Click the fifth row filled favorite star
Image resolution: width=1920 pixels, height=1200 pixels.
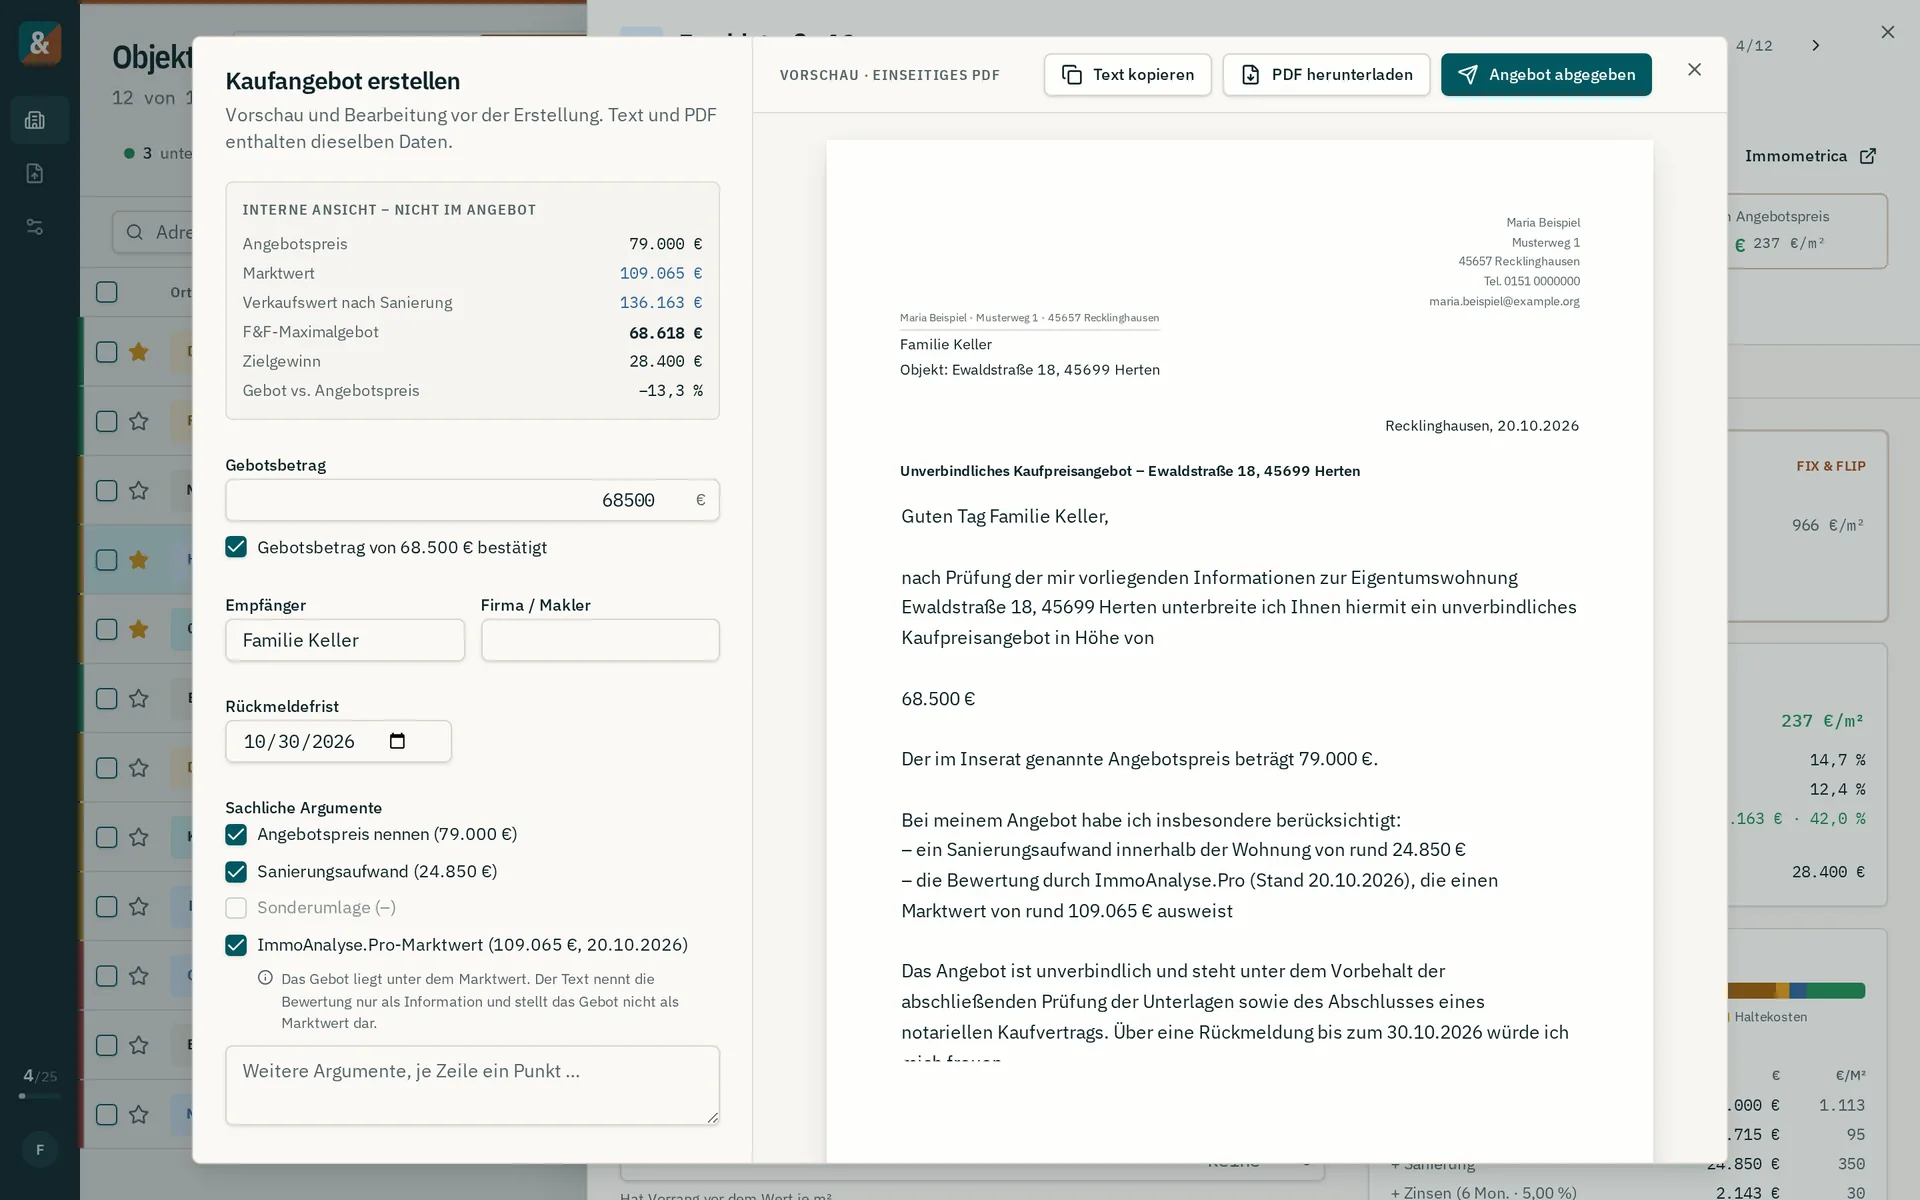pyautogui.click(x=138, y=629)
